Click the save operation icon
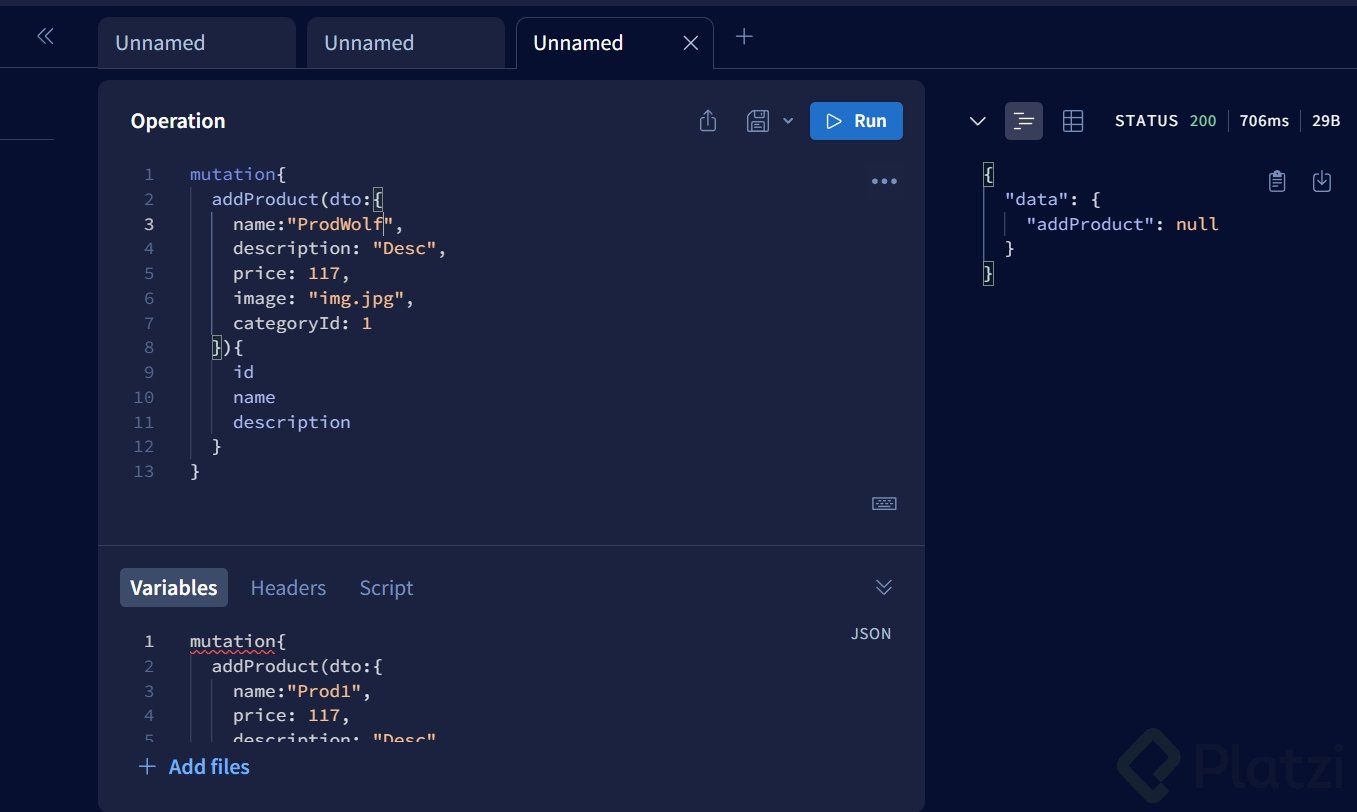This screenshot has height=812, width=1357. (758, 121)
